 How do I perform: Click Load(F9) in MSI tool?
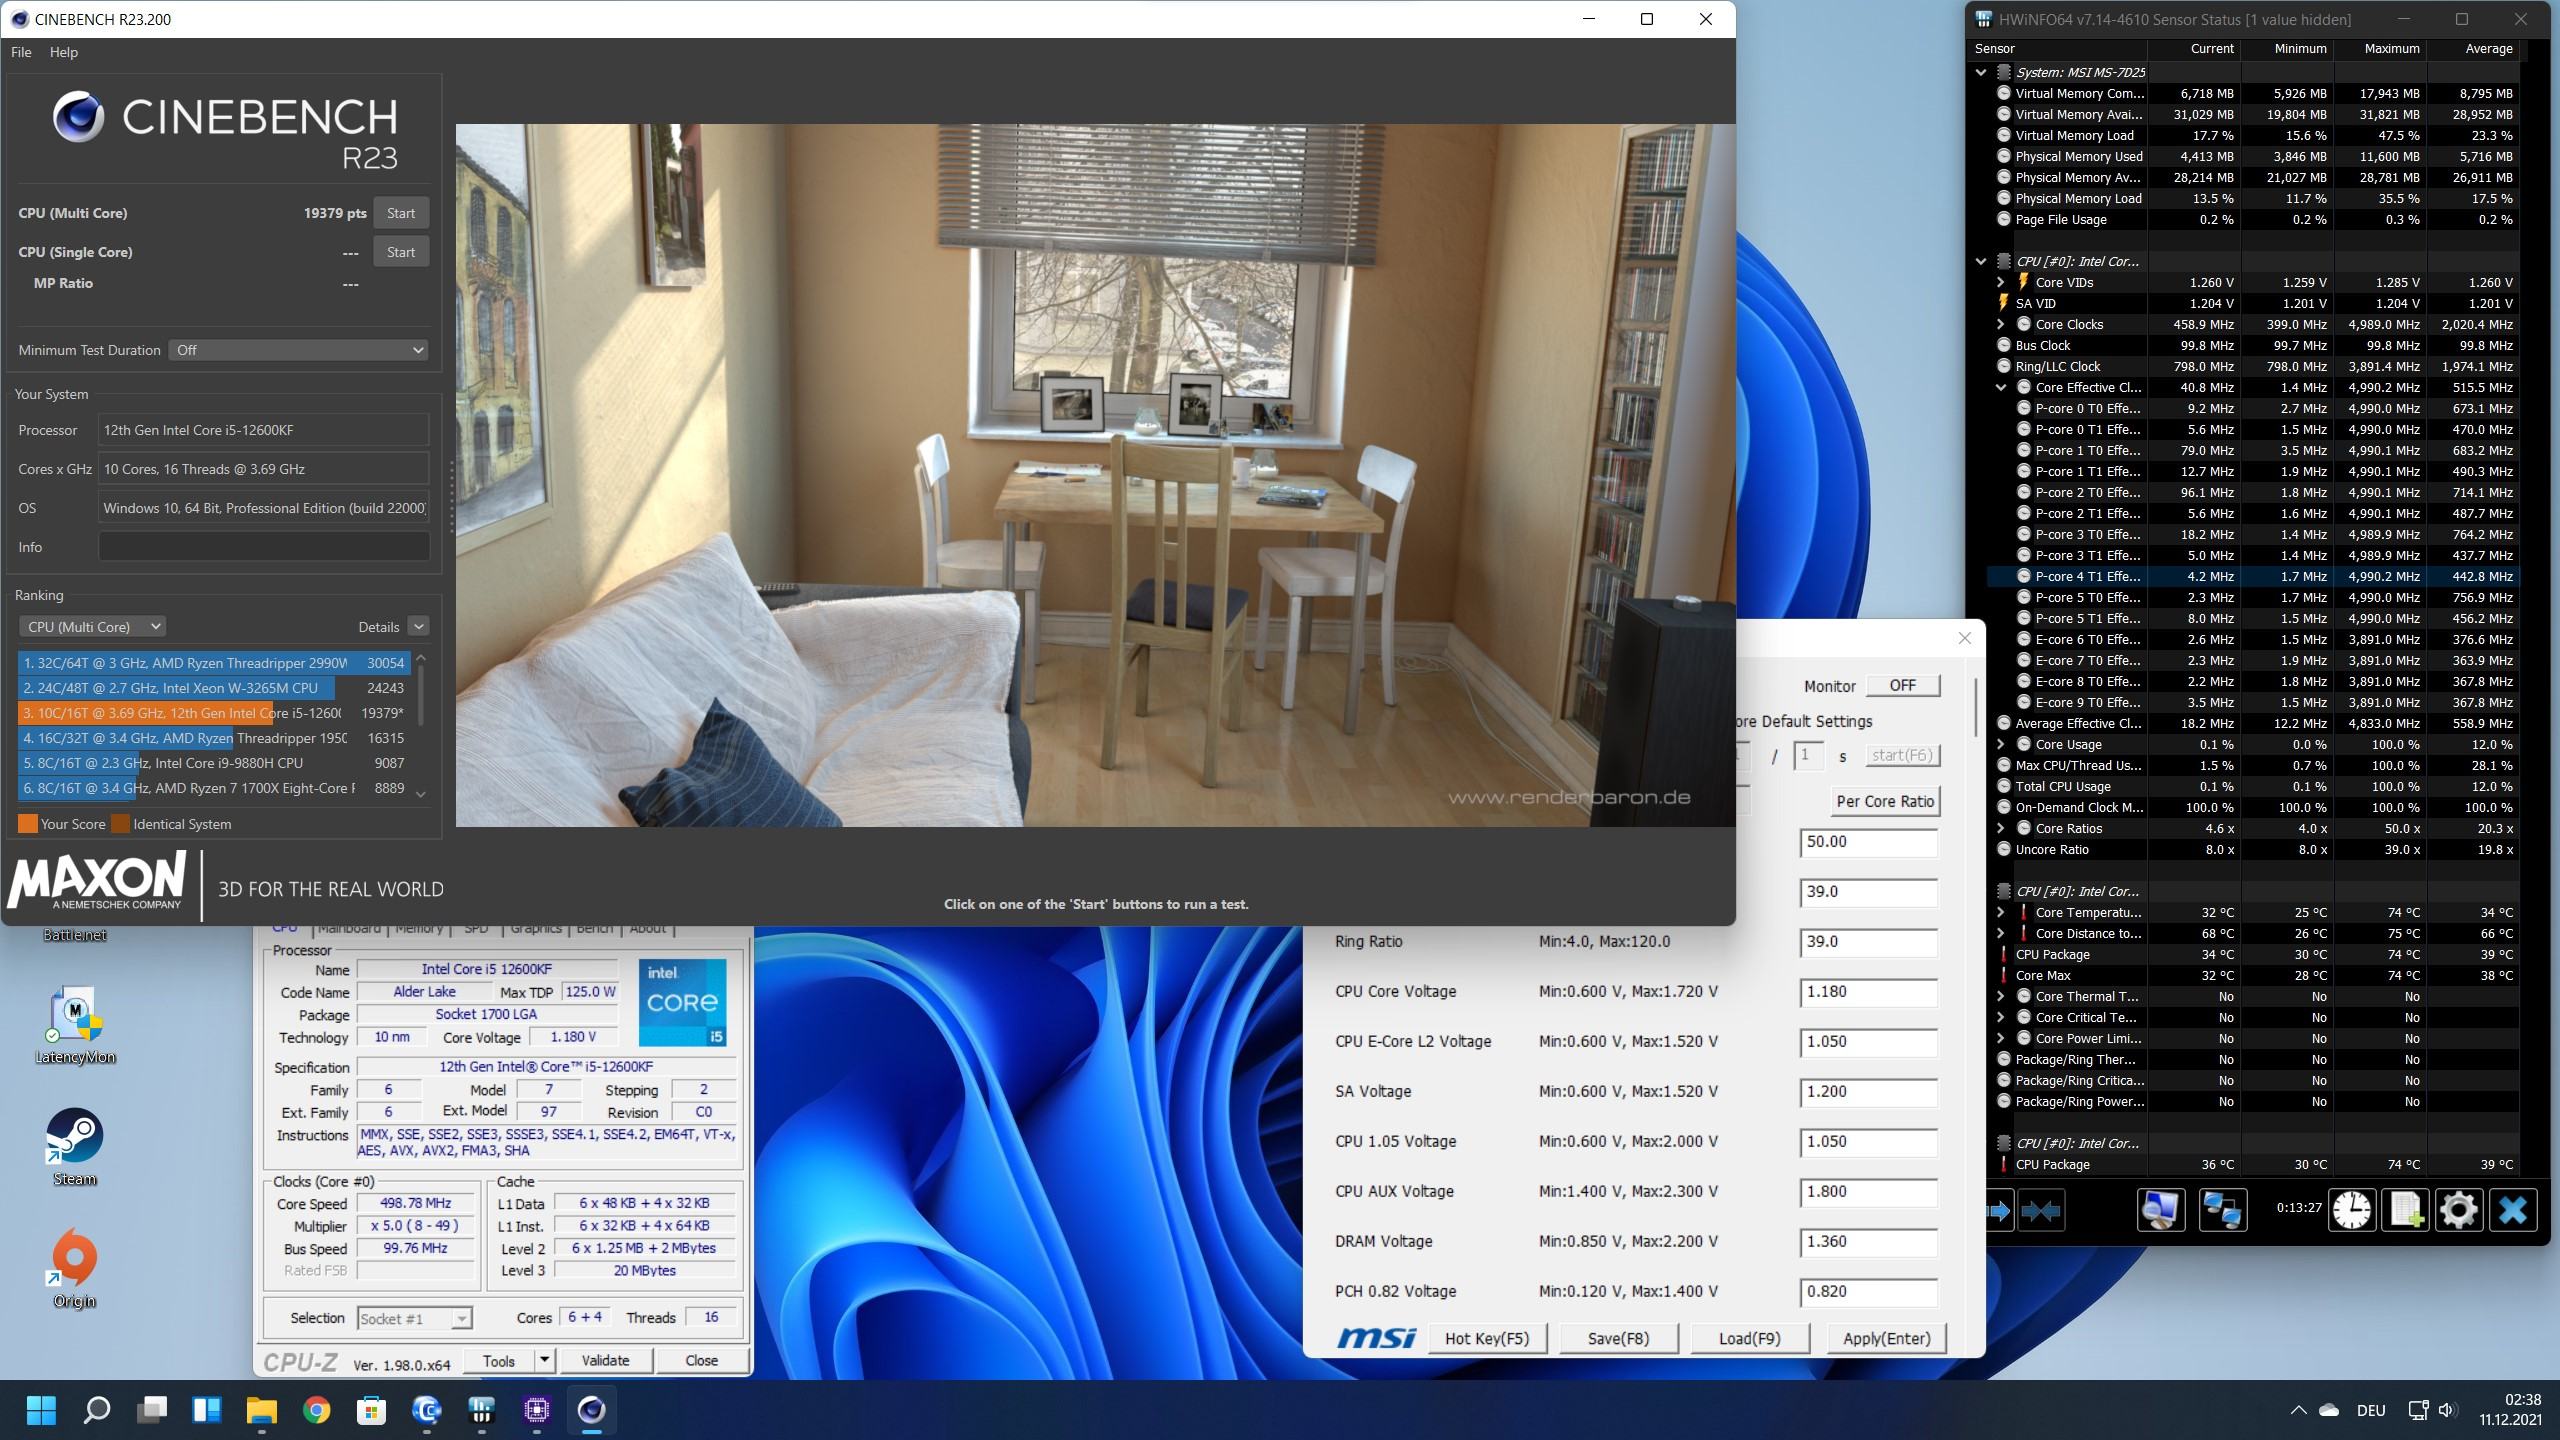pos(1749,1338)
